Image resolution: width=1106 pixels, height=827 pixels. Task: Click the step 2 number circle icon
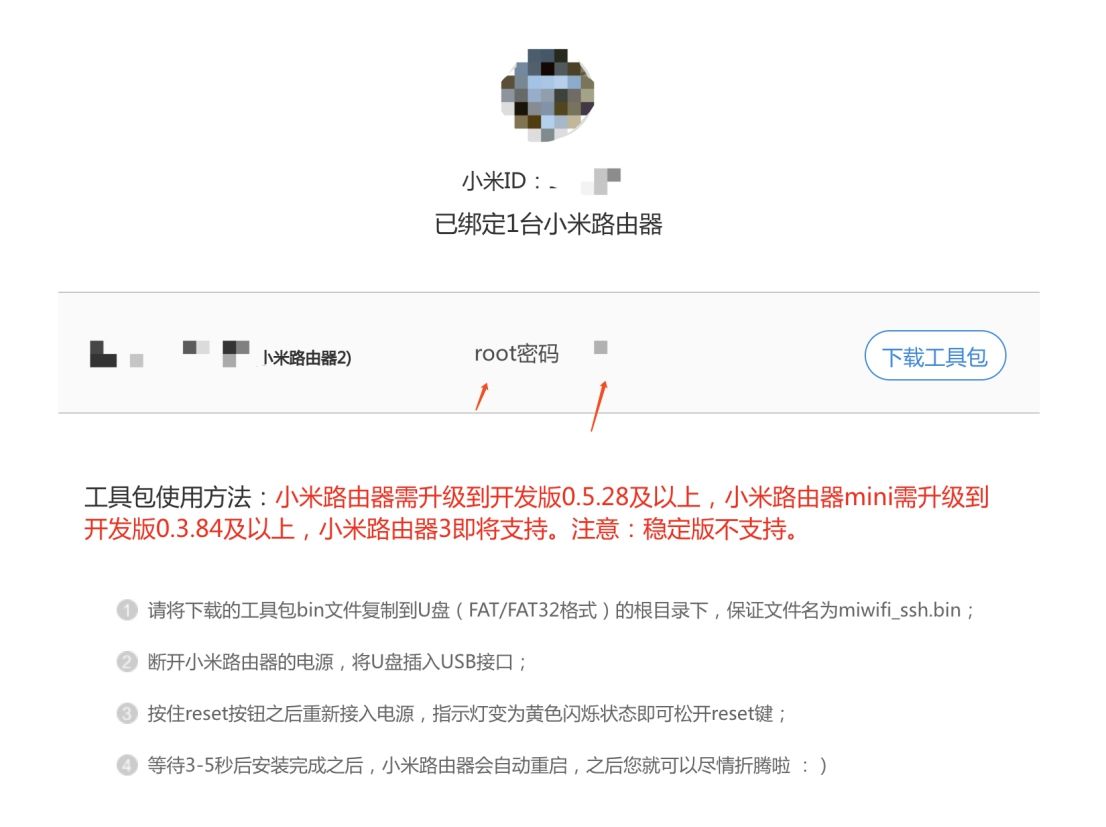[127, 662]
